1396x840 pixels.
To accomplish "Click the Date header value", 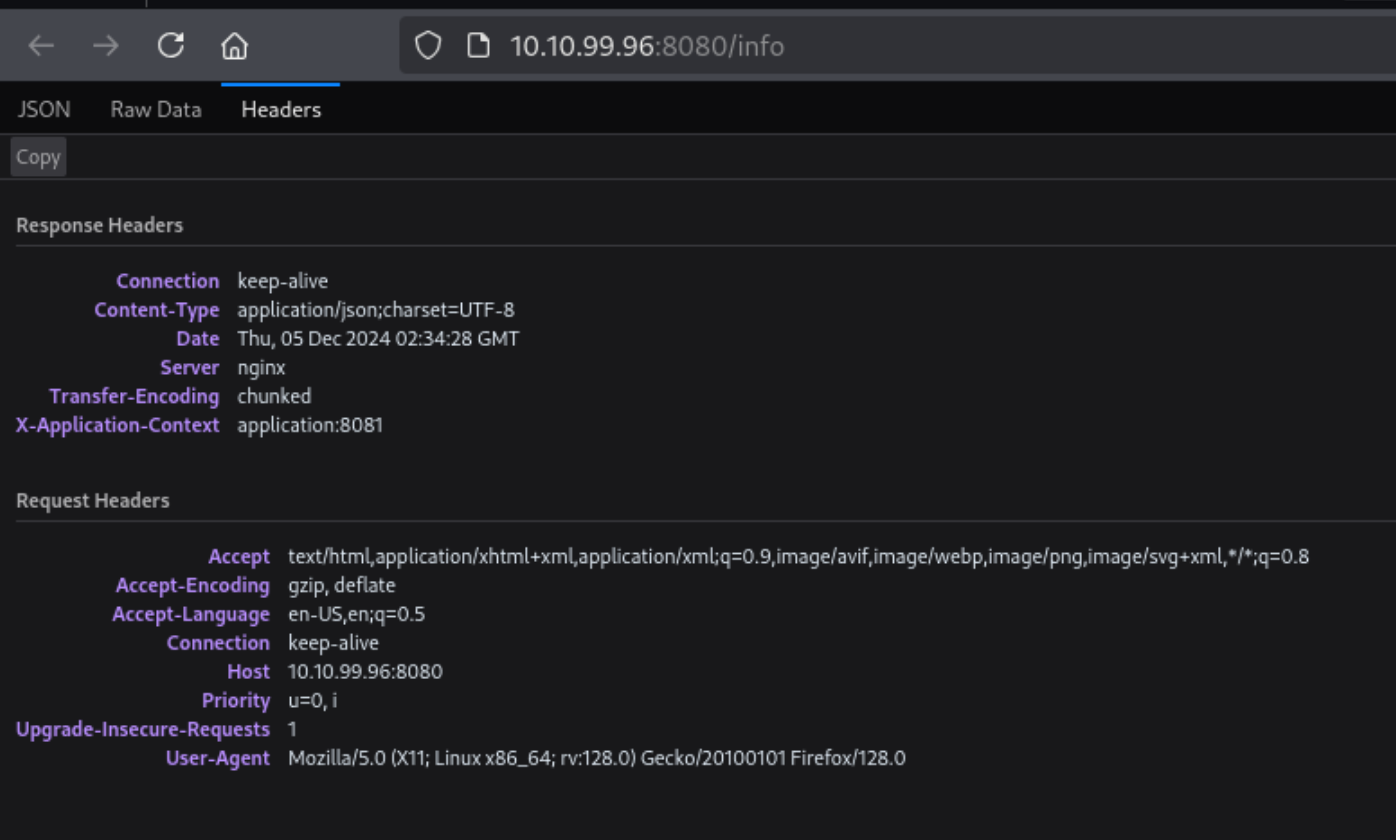I will [378, 339].
